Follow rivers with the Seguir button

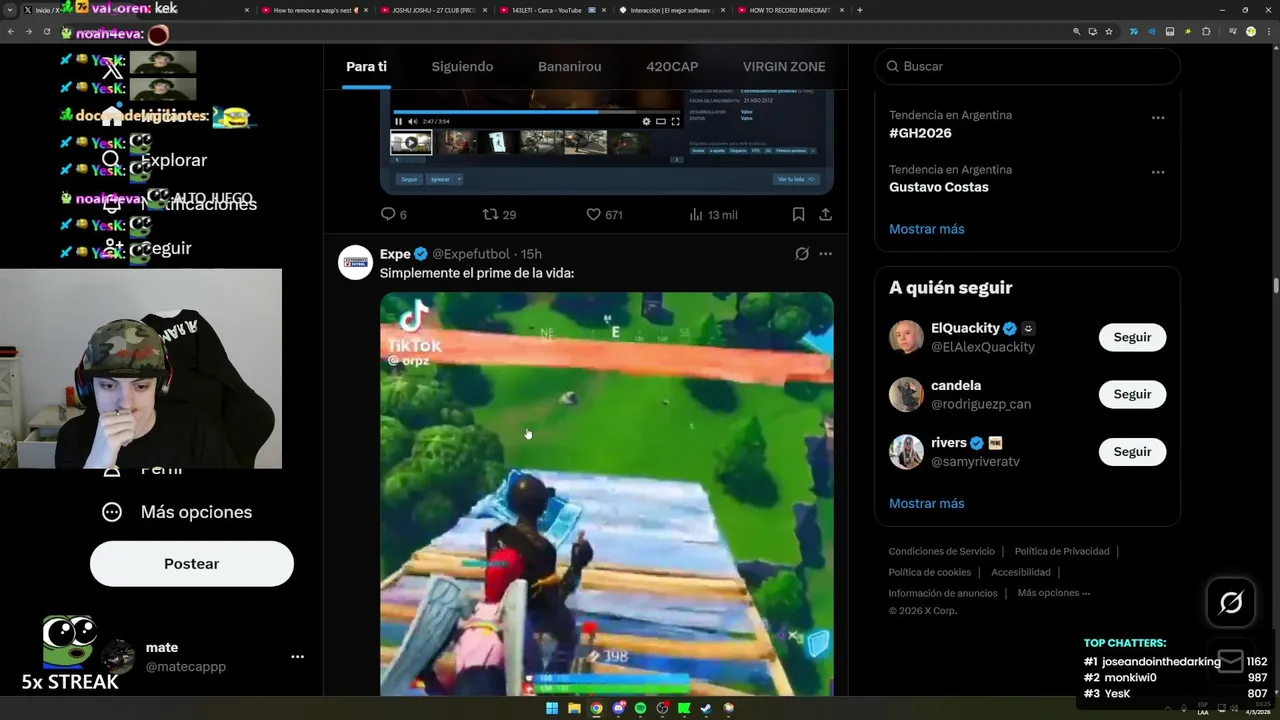point(1132,452)
